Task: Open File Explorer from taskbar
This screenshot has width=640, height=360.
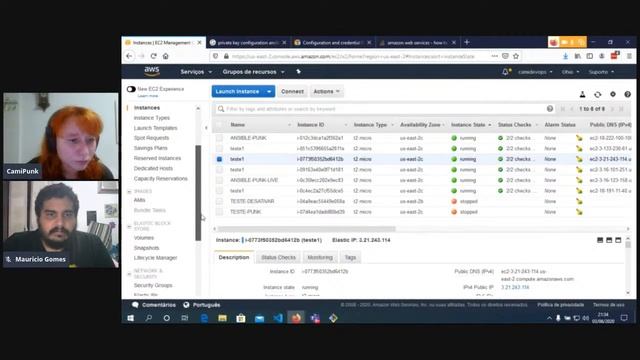Action: 222,318
